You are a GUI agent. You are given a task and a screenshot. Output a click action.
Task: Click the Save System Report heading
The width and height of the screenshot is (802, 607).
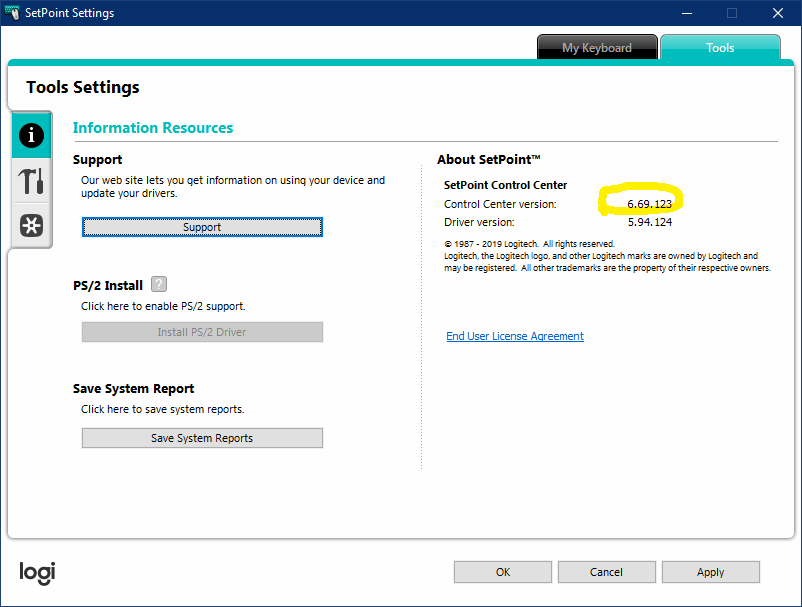(x=133, y=389)
